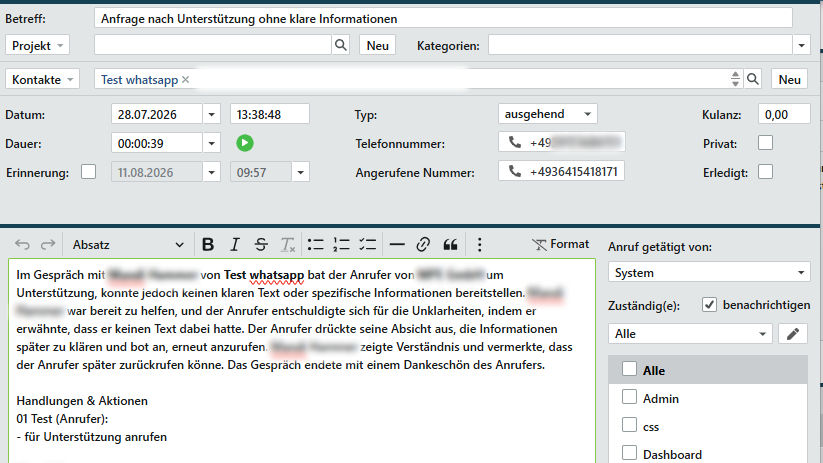The image size is (823, 463).
Task: Click the Datum field 28.07.2026
Action: point(157,114)
